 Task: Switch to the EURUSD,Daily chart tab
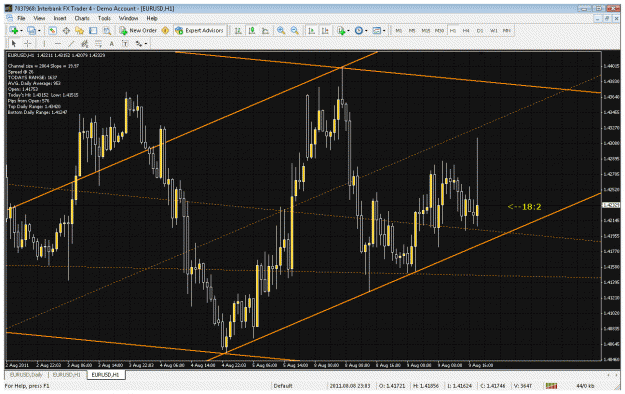[26, 375]
